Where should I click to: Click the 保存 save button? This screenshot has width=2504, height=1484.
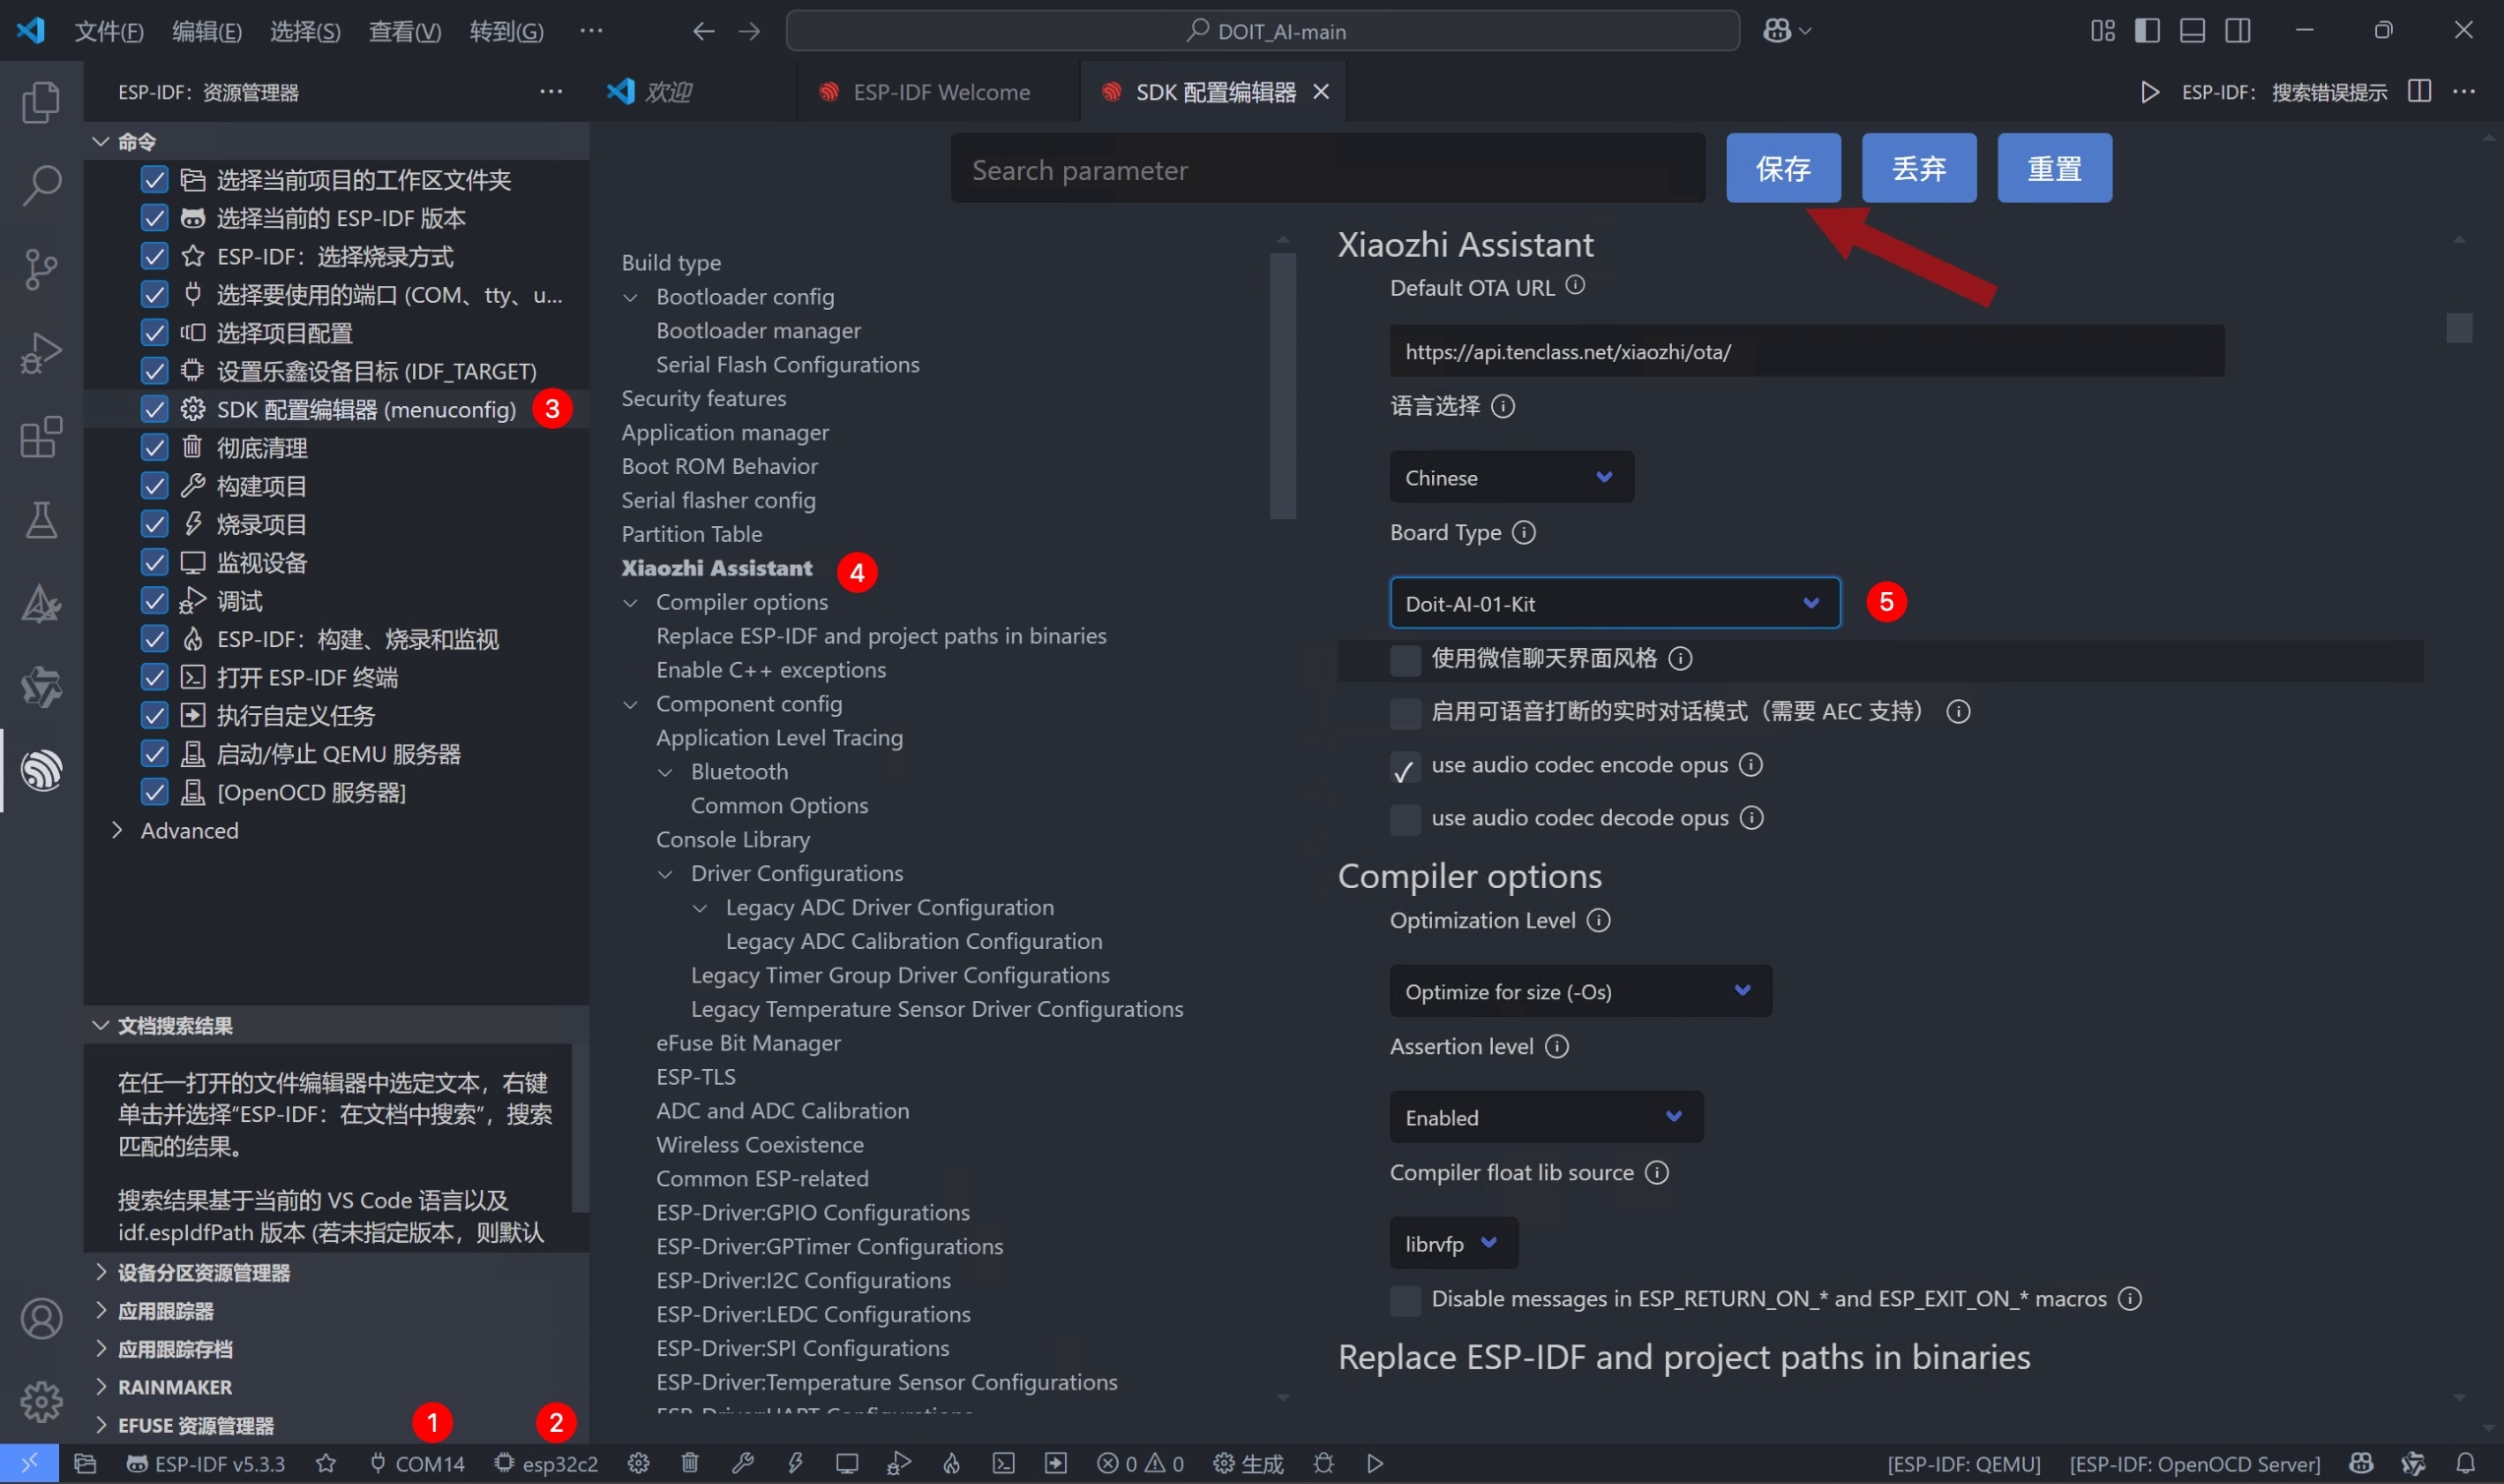[x=1782, y=168]
